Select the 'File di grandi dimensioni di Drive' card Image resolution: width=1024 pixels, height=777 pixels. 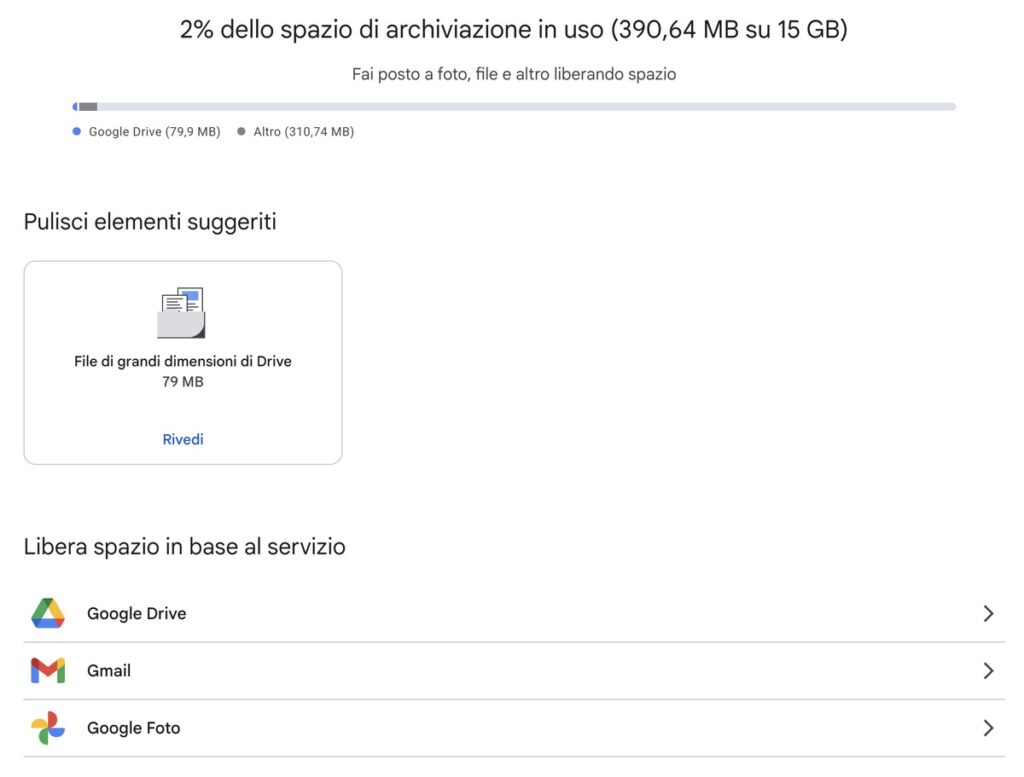pos(182,362)
